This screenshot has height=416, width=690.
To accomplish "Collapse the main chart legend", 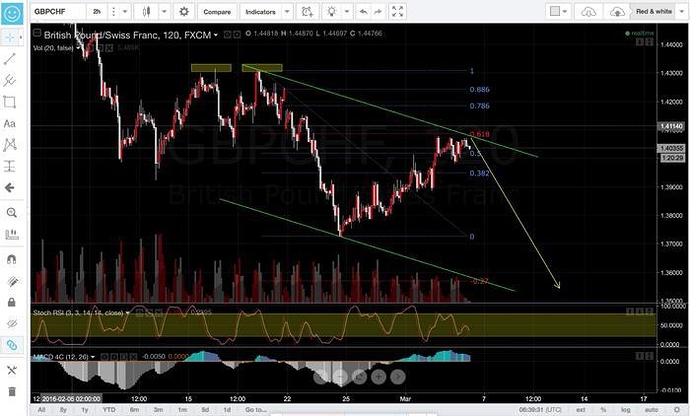I will 37,33.
